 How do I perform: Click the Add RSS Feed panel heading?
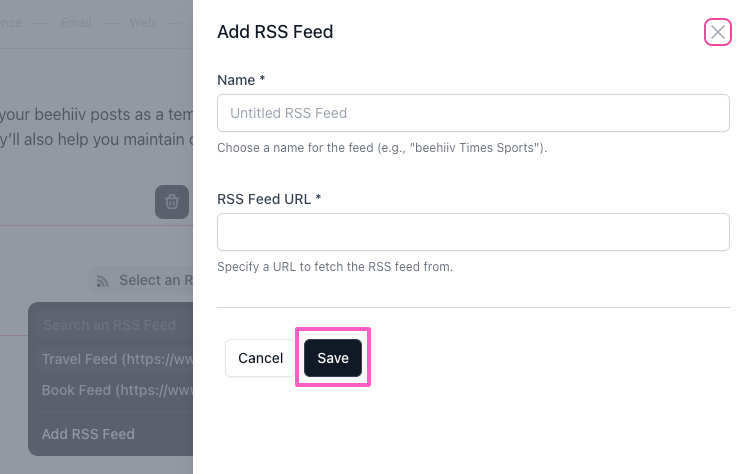(x=275, y=32)
